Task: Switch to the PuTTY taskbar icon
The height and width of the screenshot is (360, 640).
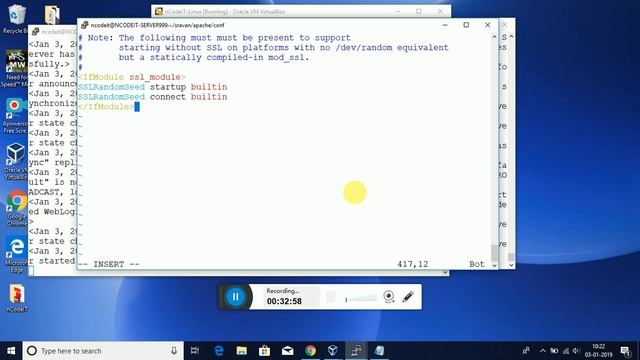Action: coord(356,351)
